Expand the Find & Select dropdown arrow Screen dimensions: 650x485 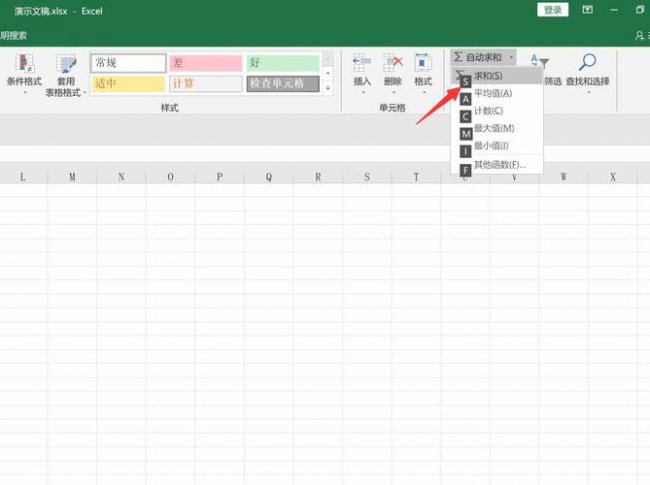[589, 92]
